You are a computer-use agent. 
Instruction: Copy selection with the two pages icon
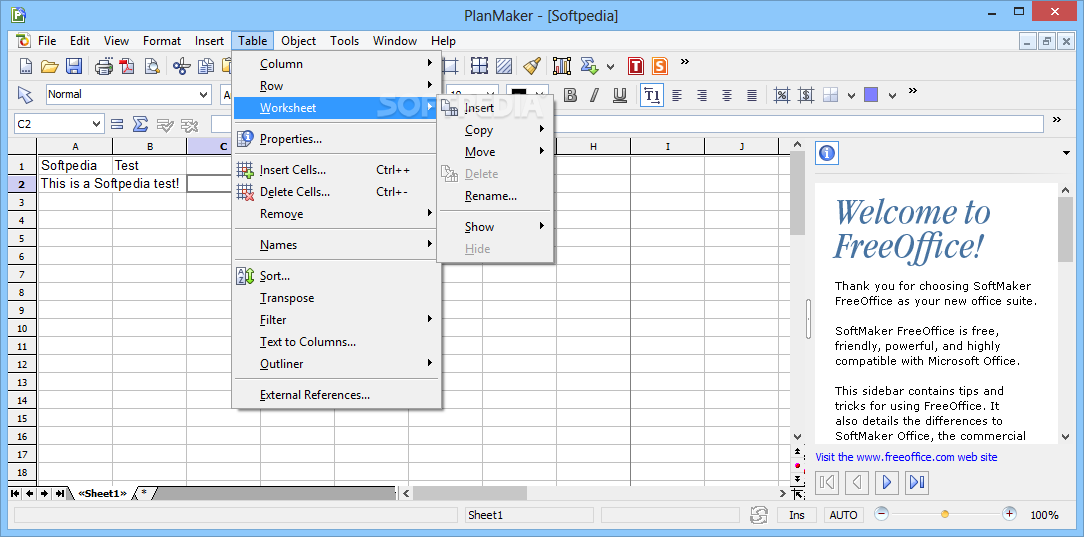(205, 66)
